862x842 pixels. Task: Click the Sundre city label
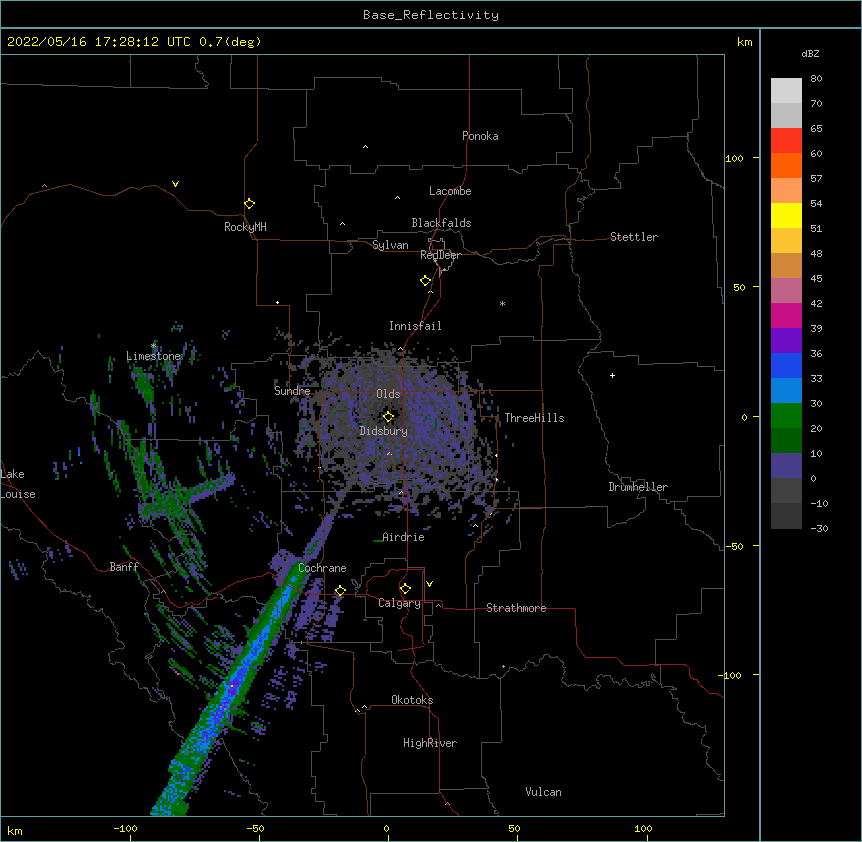(292, 391)
